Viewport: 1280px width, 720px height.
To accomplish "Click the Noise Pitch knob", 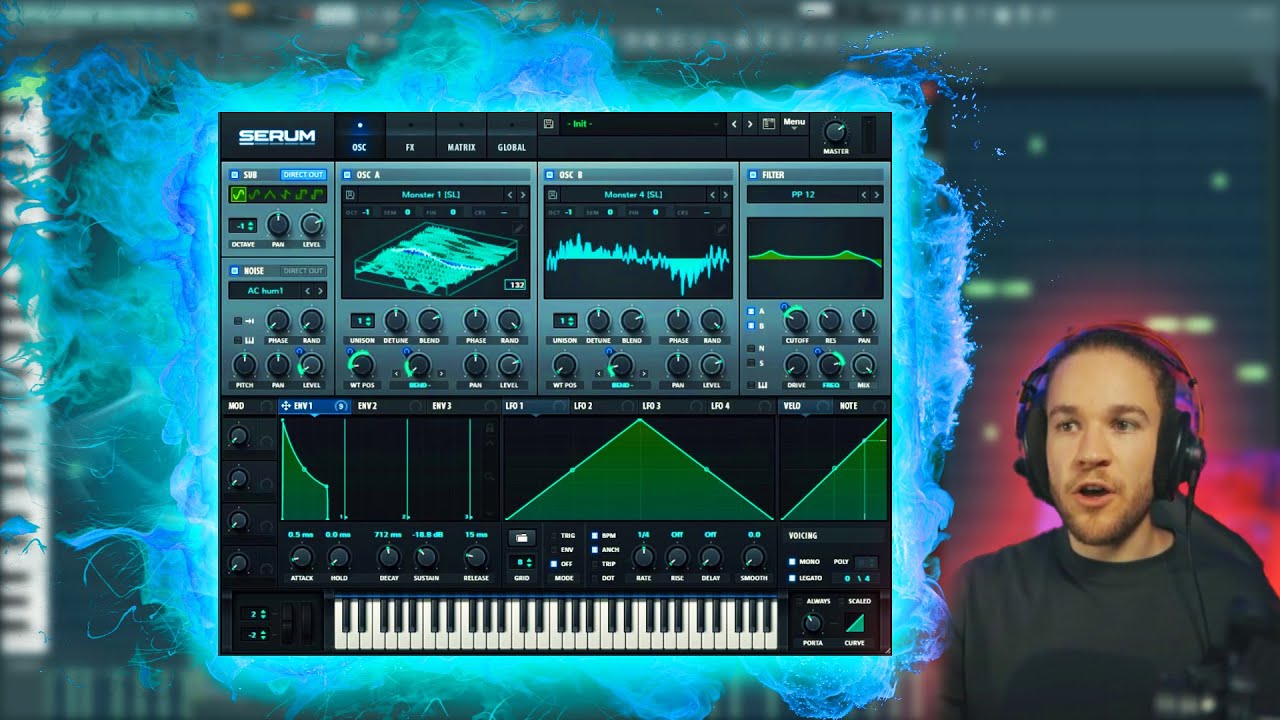I will (x=245, y=364).
